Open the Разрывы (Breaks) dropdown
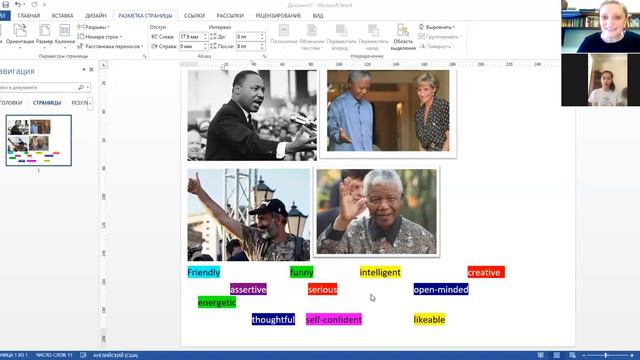Viewport: 640px width, 360px height. click(x=93, y=27)
